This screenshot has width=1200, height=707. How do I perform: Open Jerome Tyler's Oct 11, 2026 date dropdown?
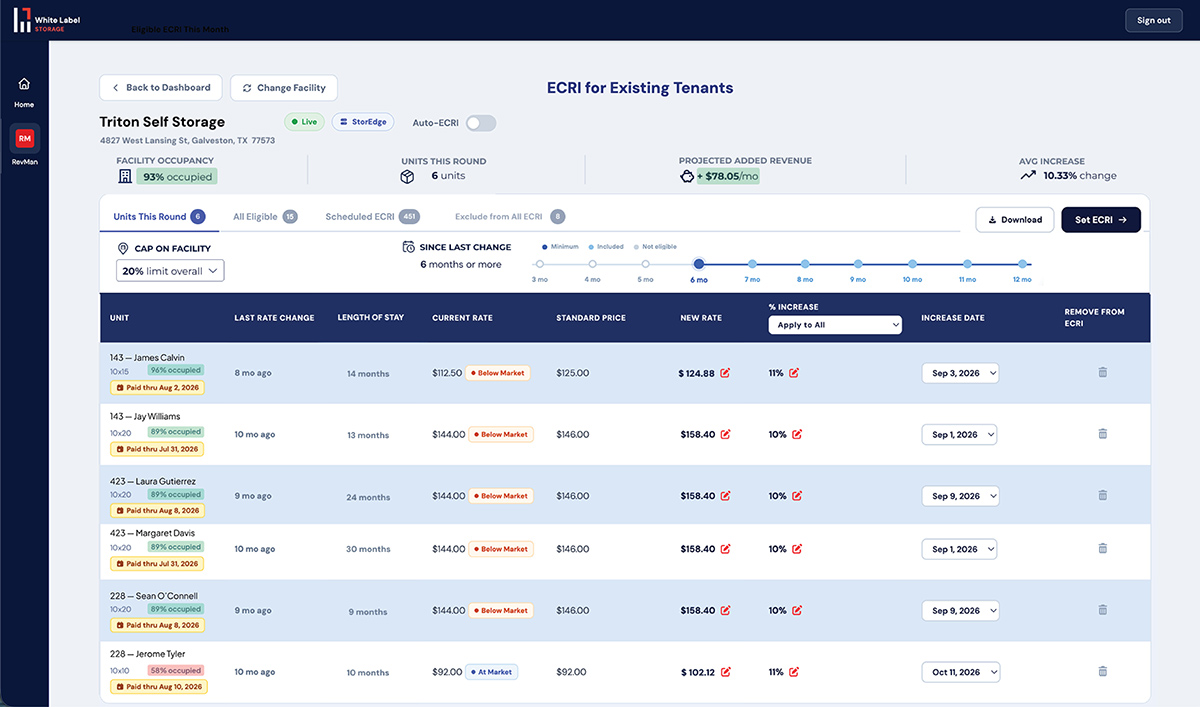pos(960,672)
